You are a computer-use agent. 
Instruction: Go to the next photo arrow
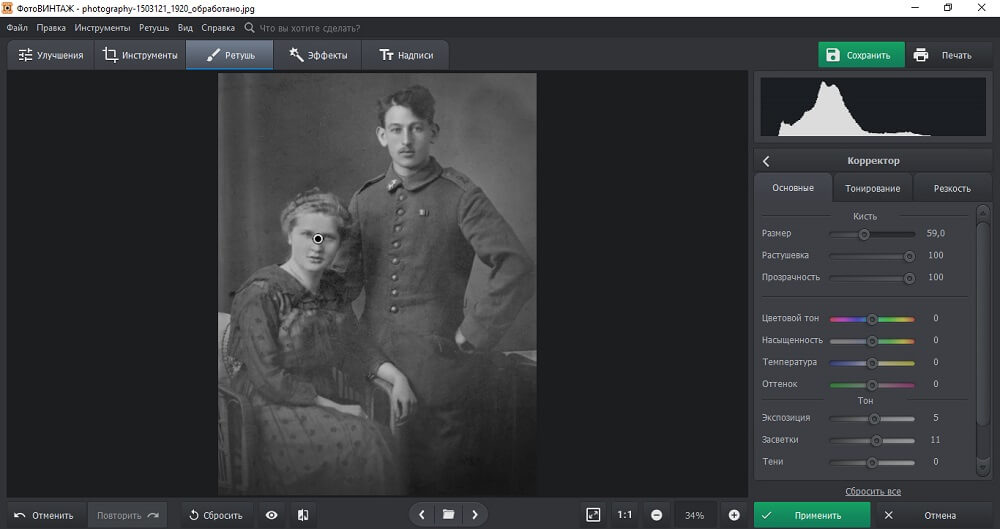click(475, 514)
